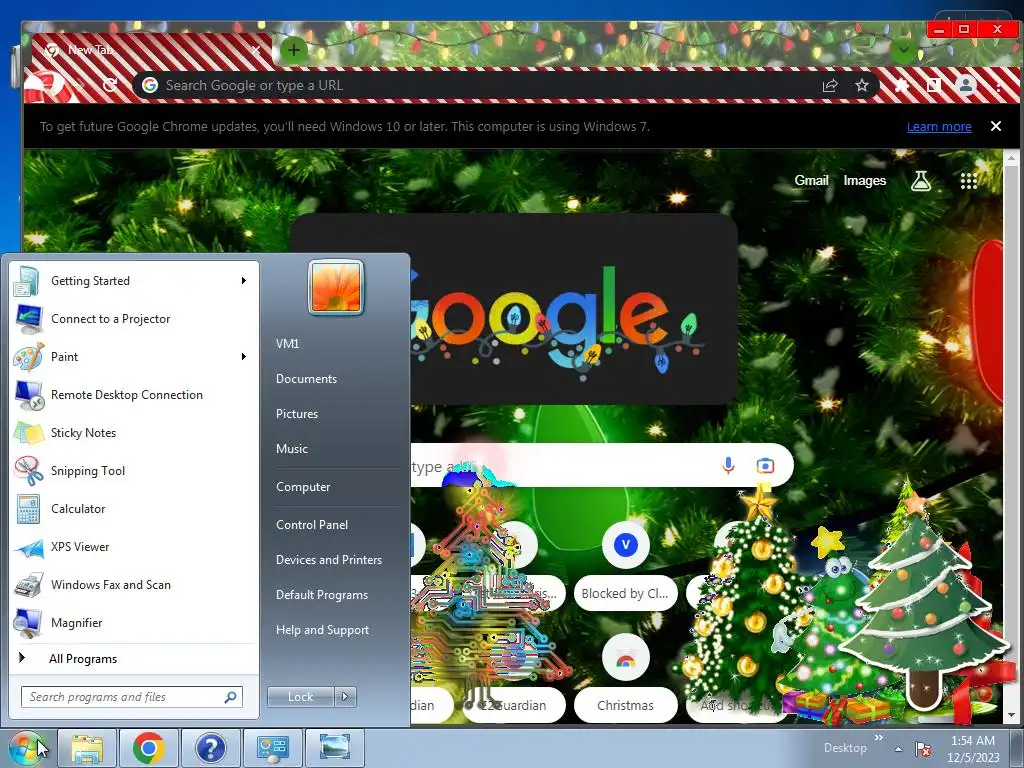This screenshot has height=768, width=1024.
Task: Open the Chrome extensions puzzle icon
Action: click(902, 86)
